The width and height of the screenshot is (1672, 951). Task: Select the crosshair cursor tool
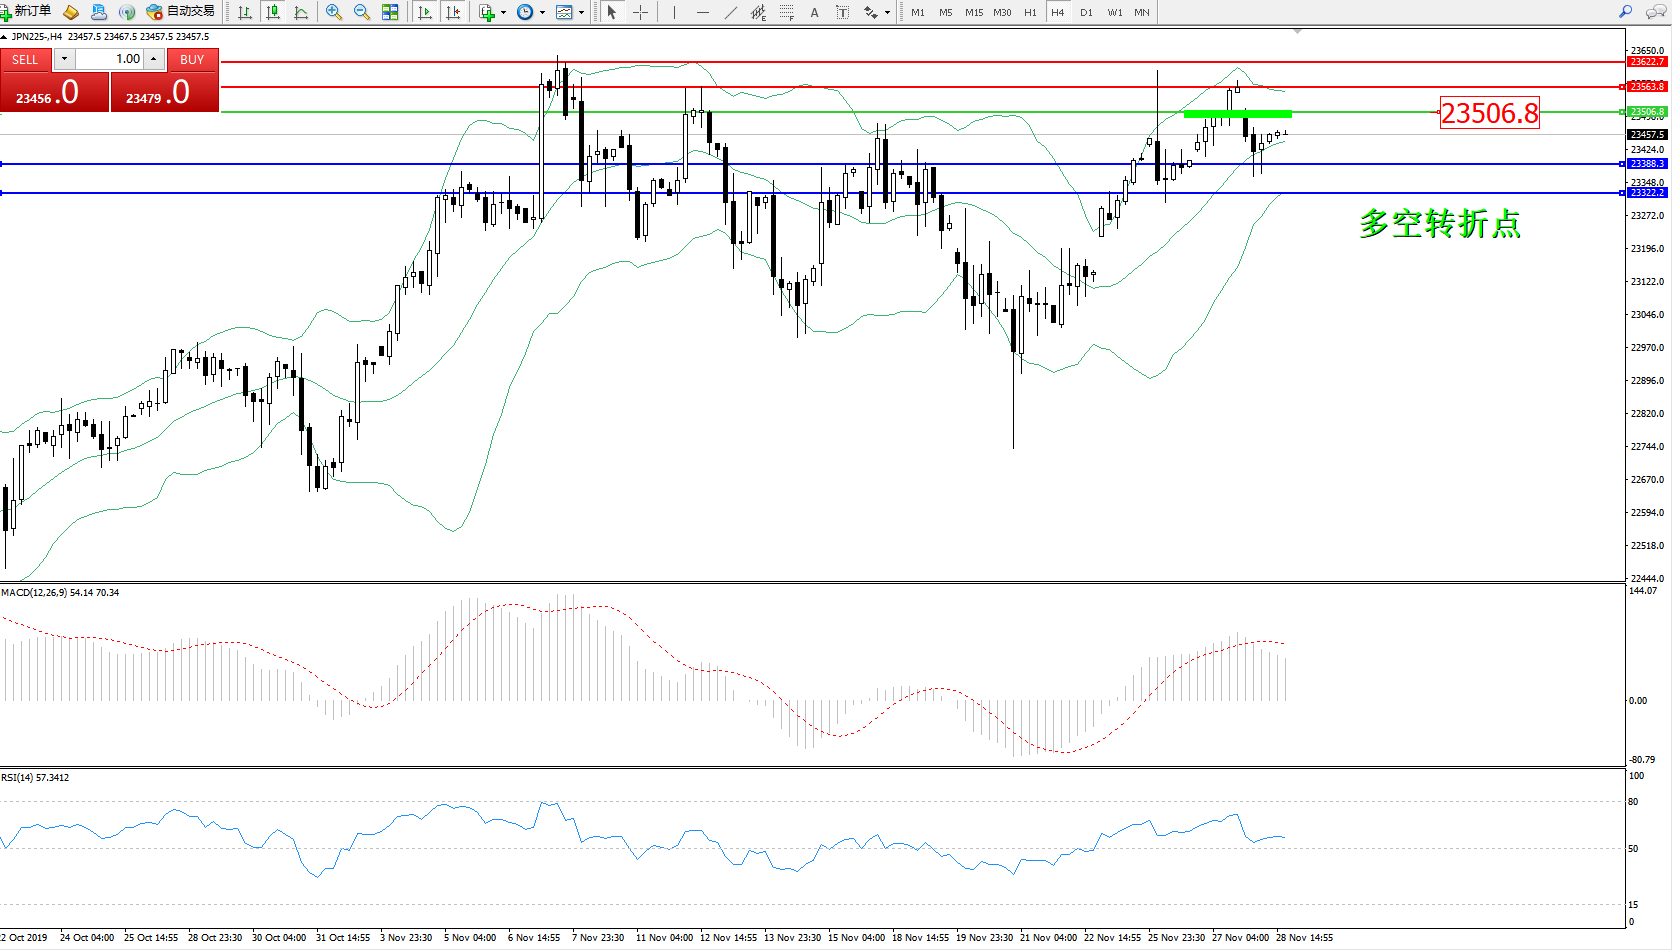pyautogui.click(x=641, y=12)
